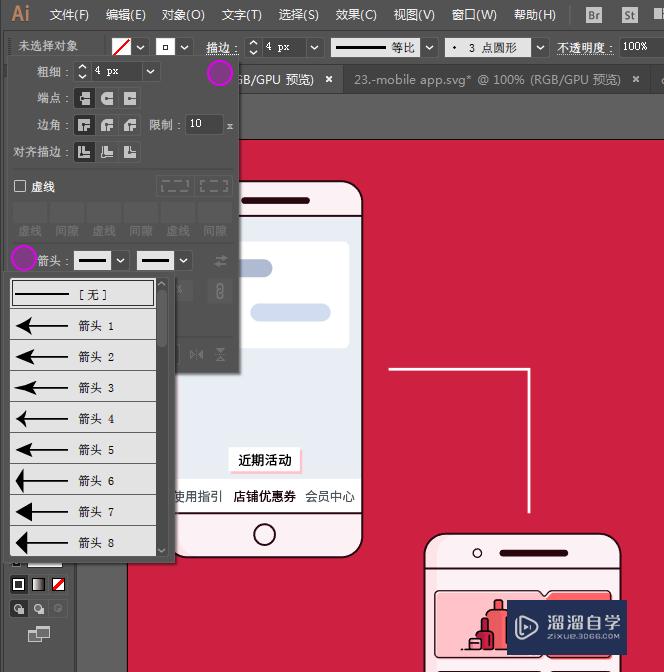Expand the 粗细 weight dropdown in stroke panel
Image resolution: width=664 pixels, height=672 pixels.
pyautogui.click(x=150, y=71)
